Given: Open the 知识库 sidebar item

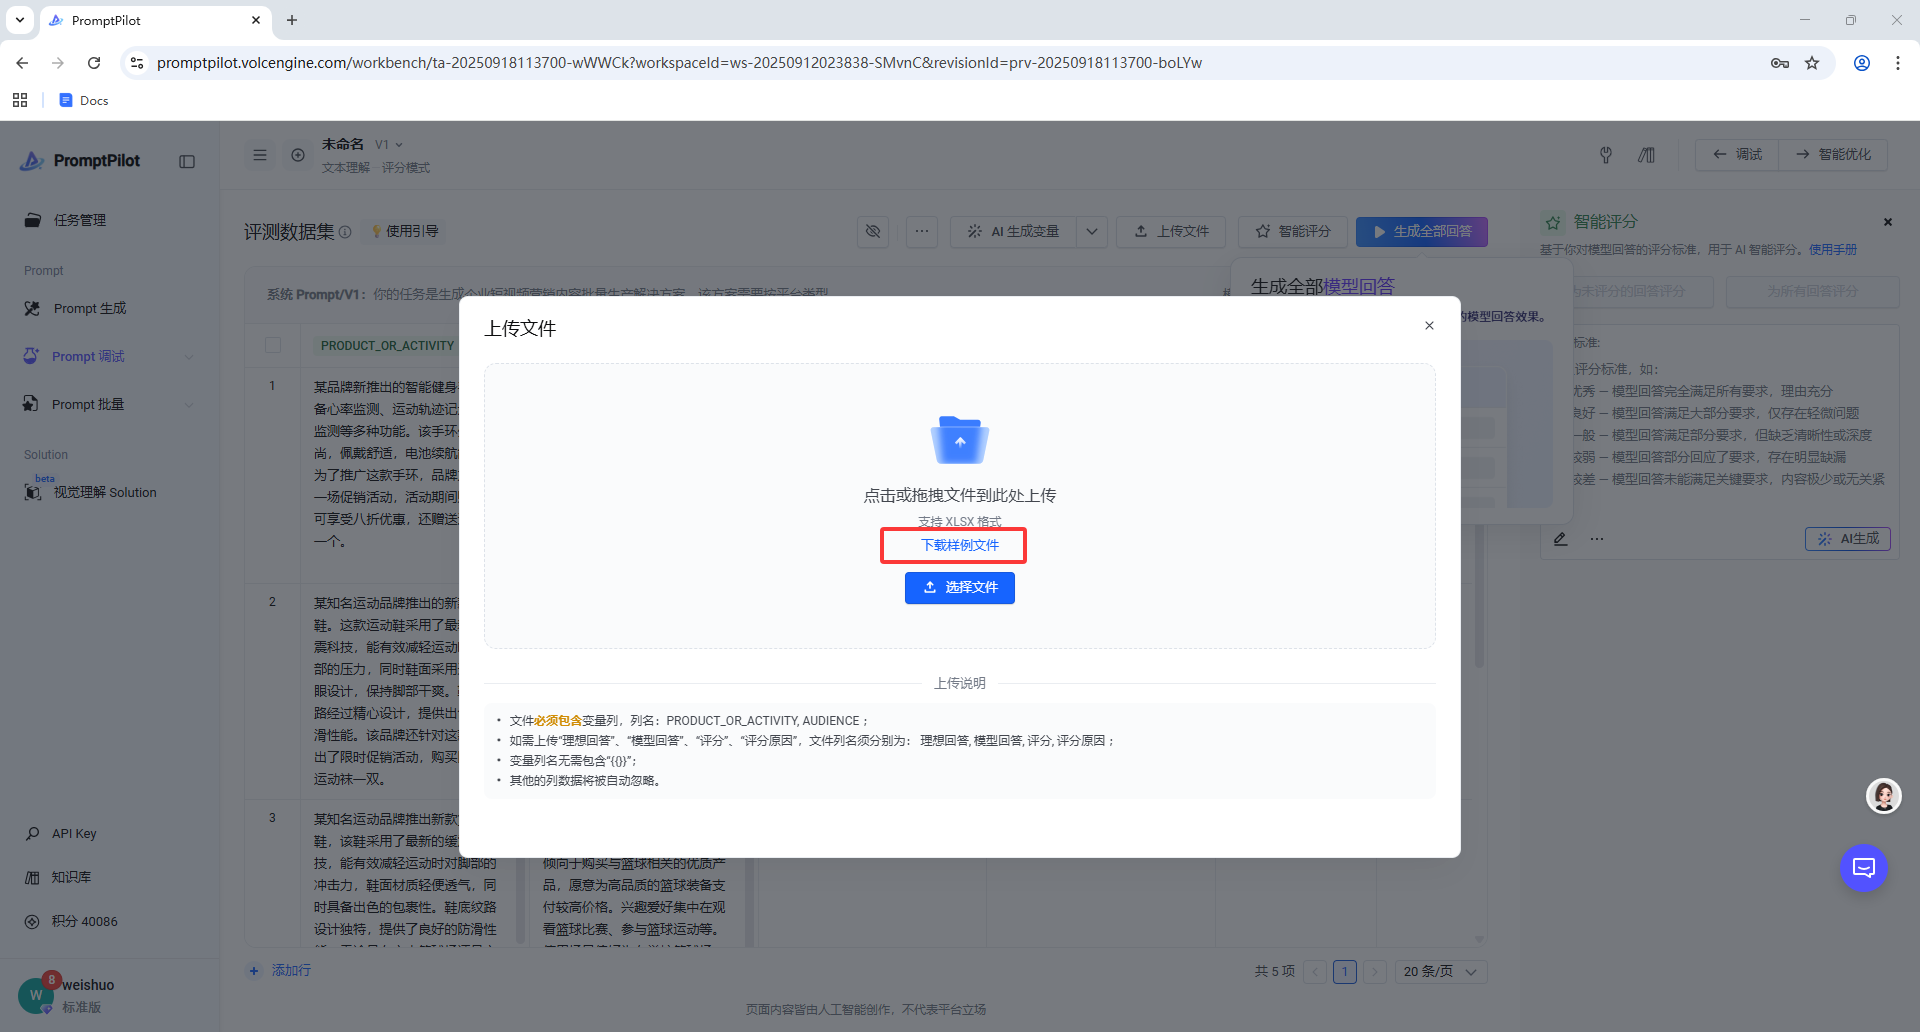Looking at the screenshot, I should pyautogui.click(x=71, y=877).
